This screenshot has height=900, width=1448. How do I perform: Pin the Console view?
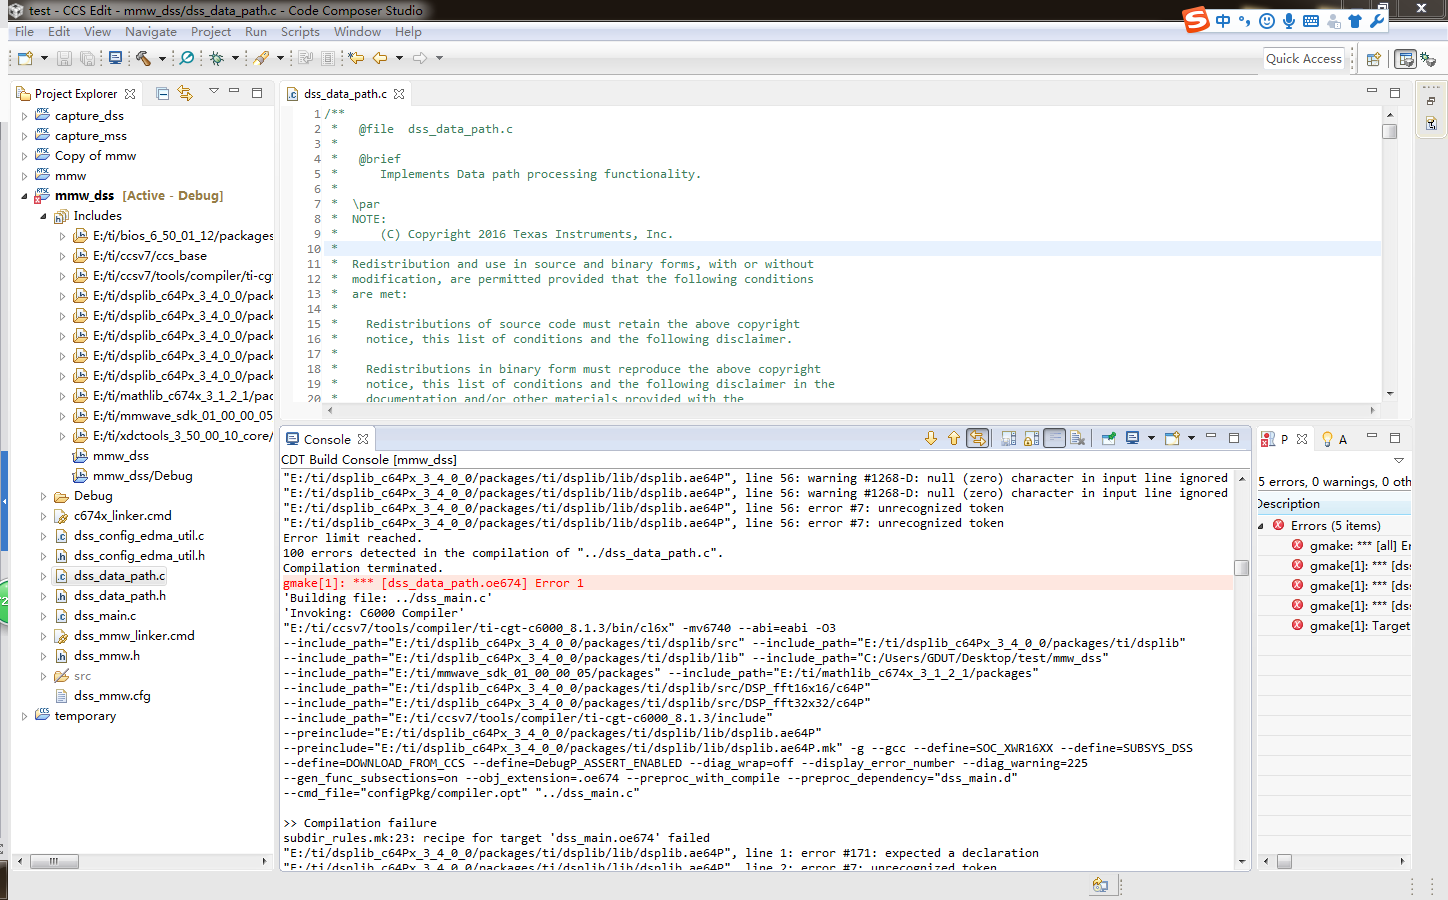click(1108, 438)
